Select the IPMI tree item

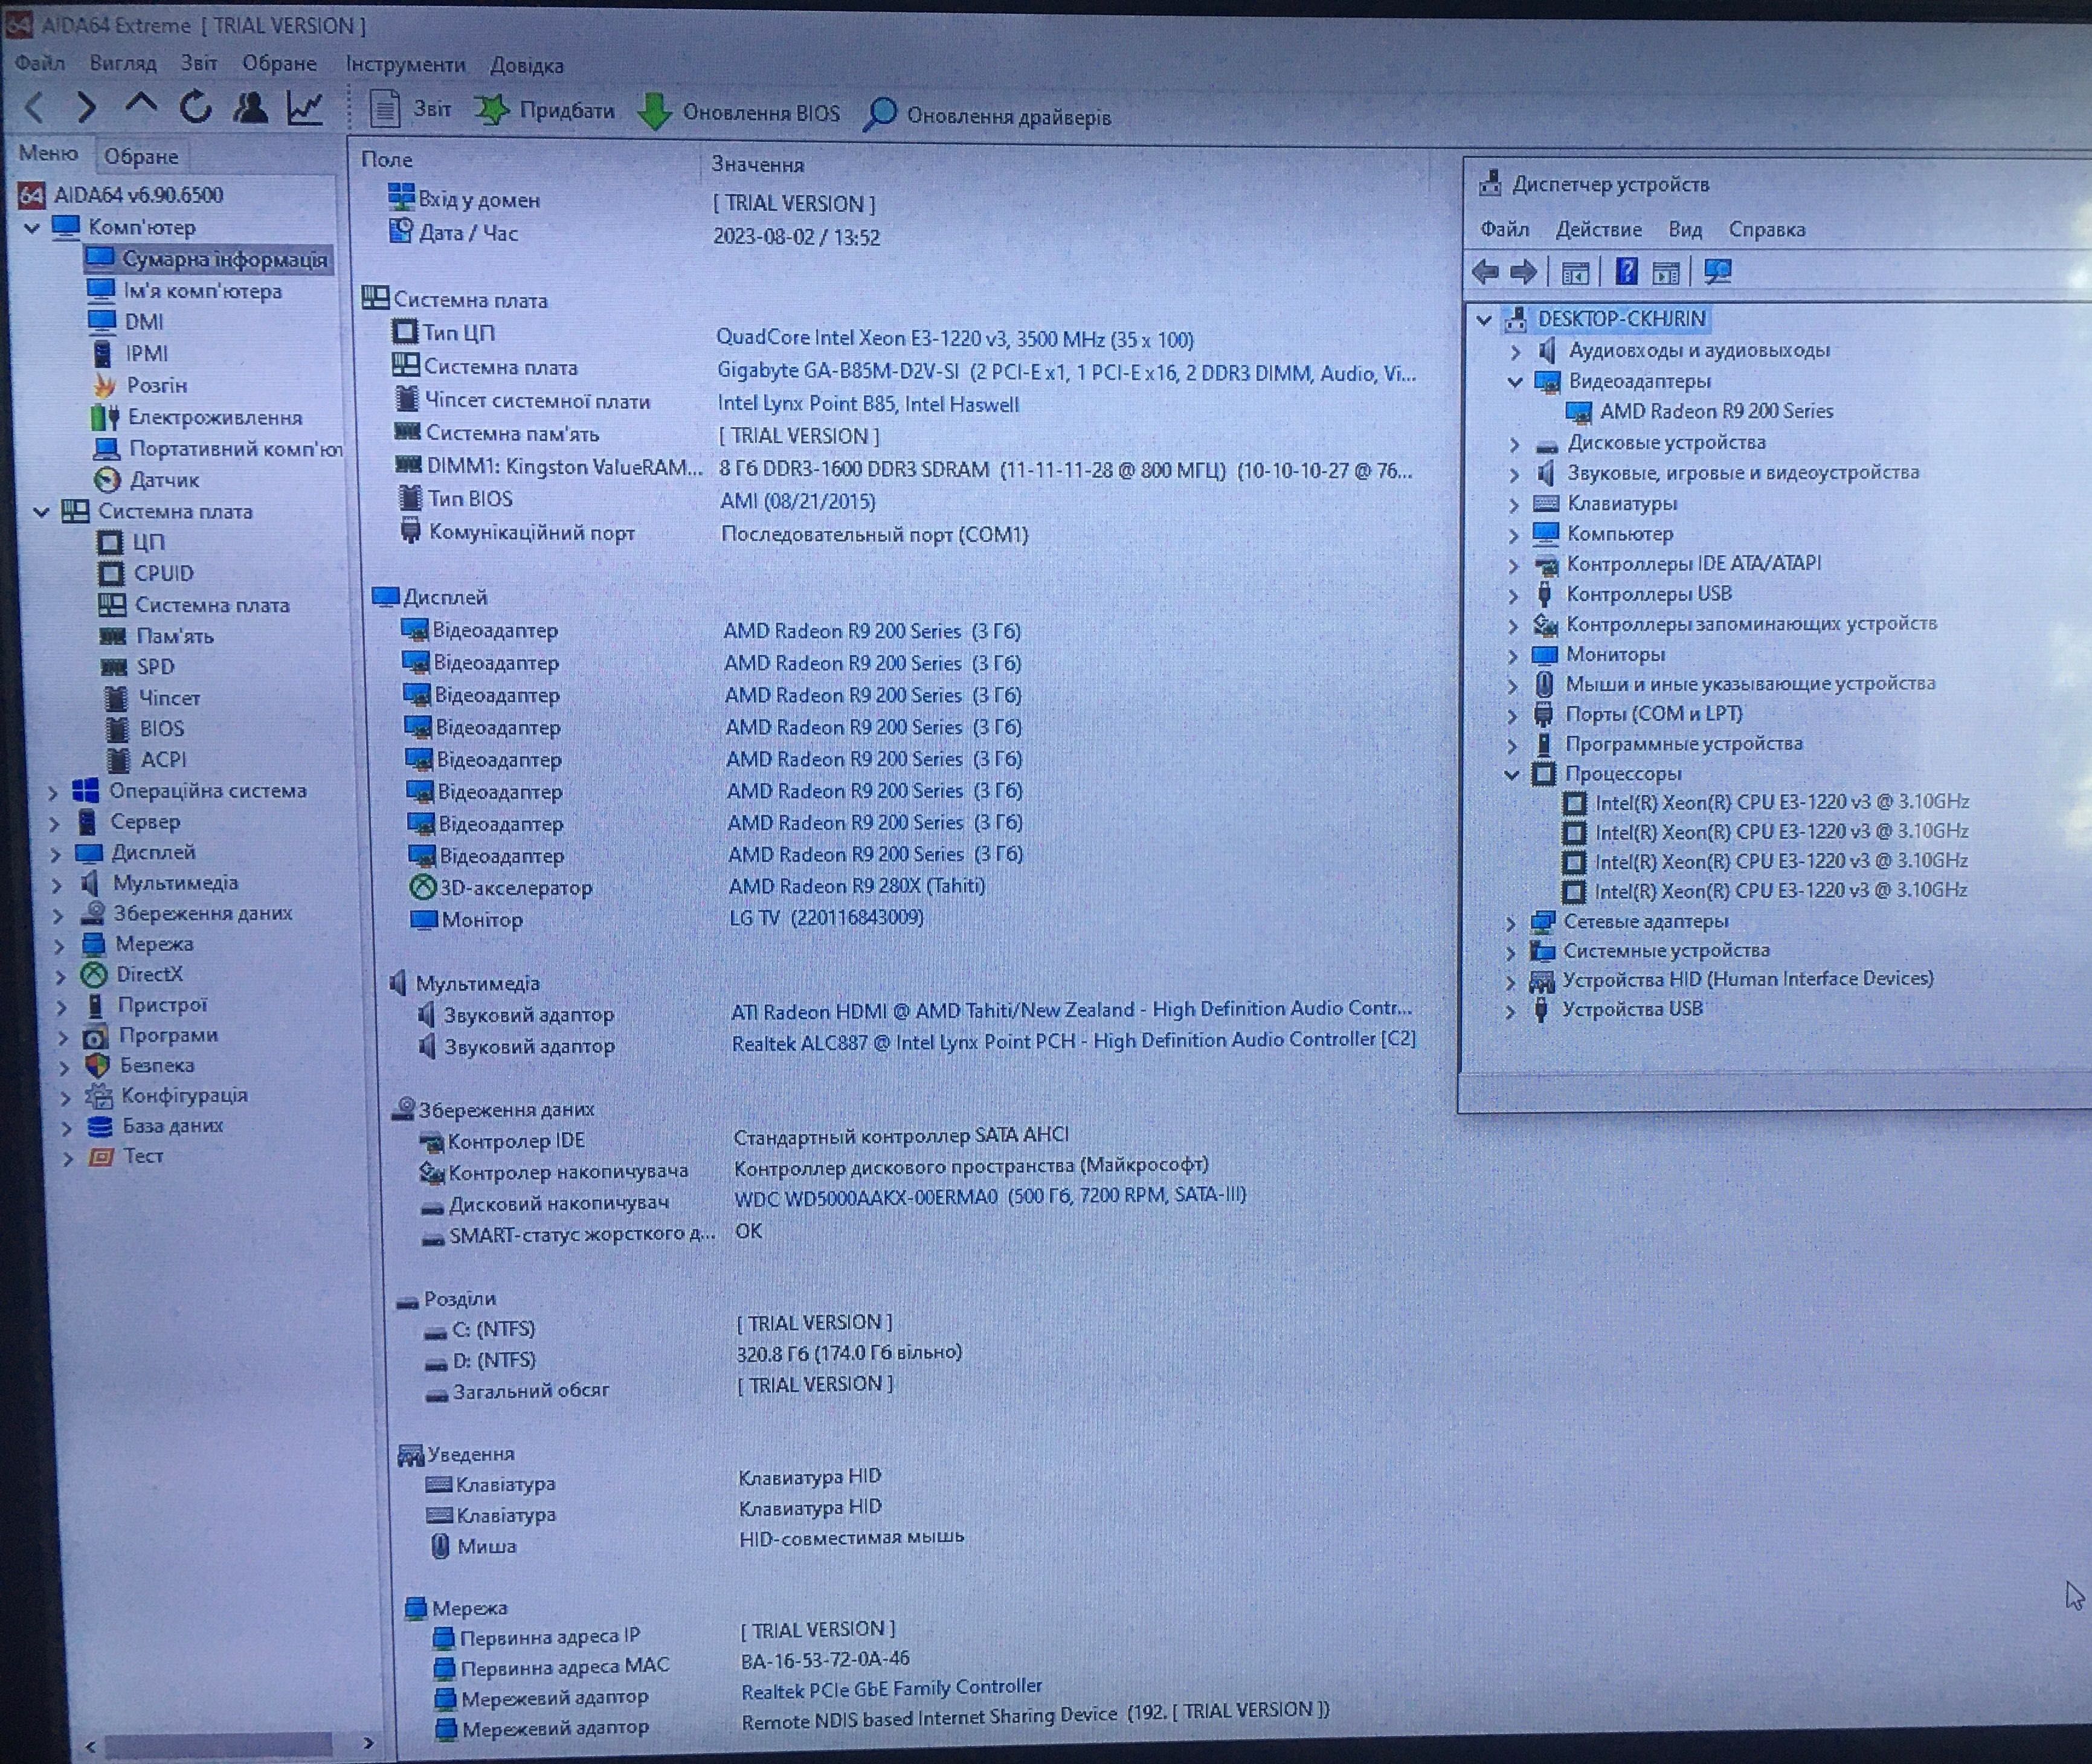pyautogui.click(x=130, y=354)
